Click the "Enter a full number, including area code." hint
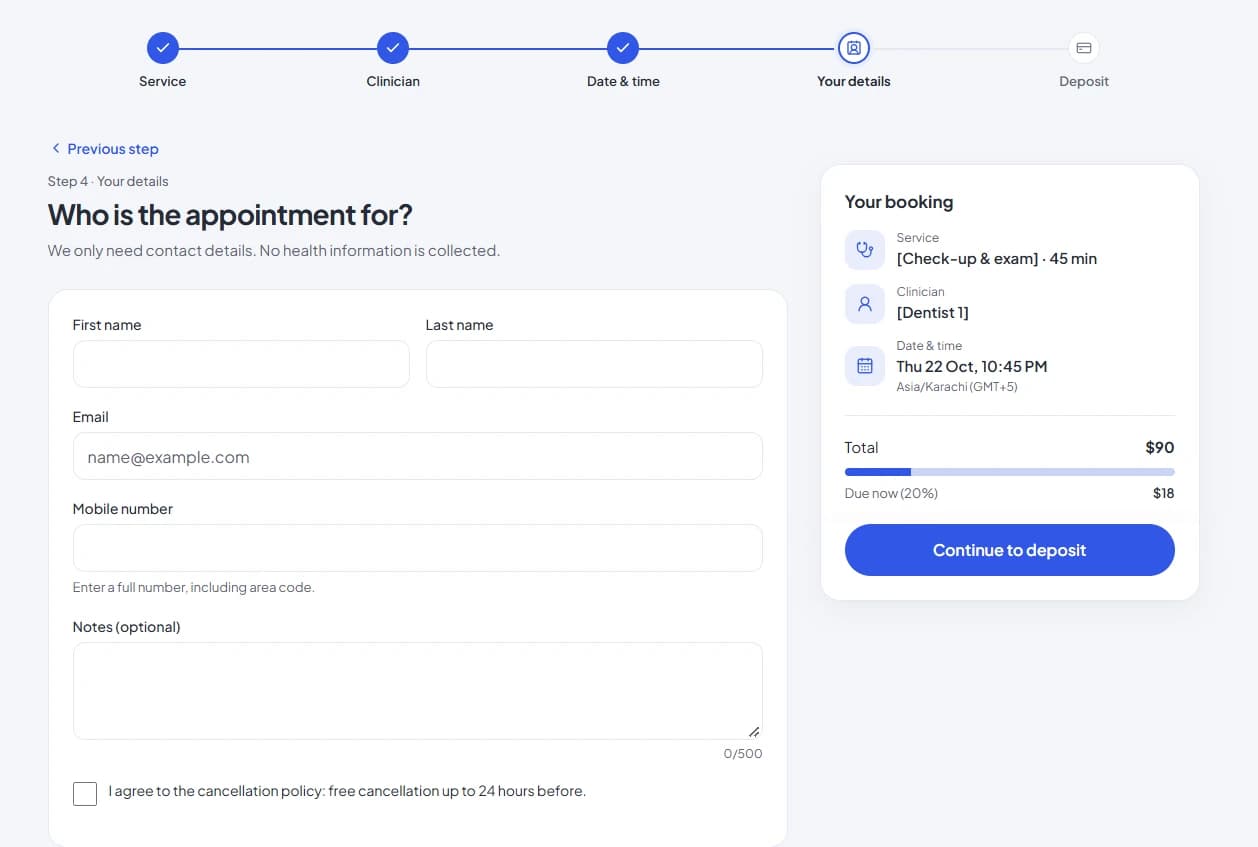This screenshot has width=1258, height=847. [x=194, y=588]
